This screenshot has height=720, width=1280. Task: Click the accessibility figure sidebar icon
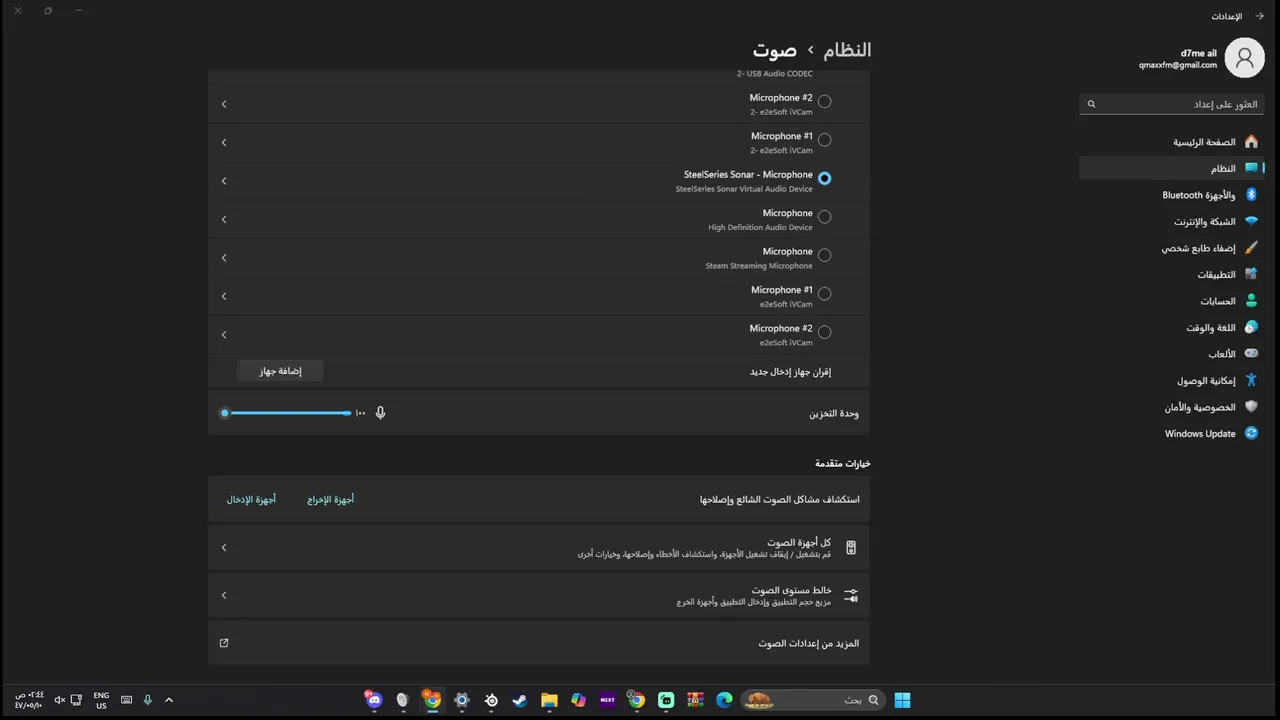click(1251, 380)
